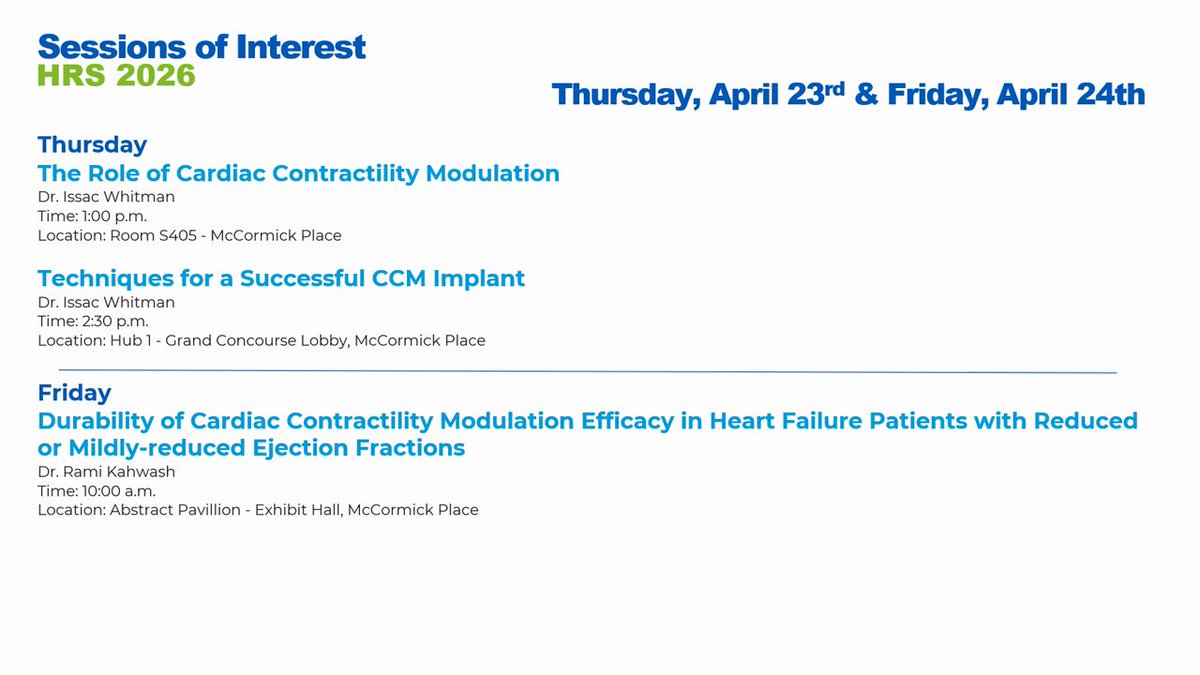1200x675 pixels.
Task: Select the Friday section label
Action: (x=75, y=392)
